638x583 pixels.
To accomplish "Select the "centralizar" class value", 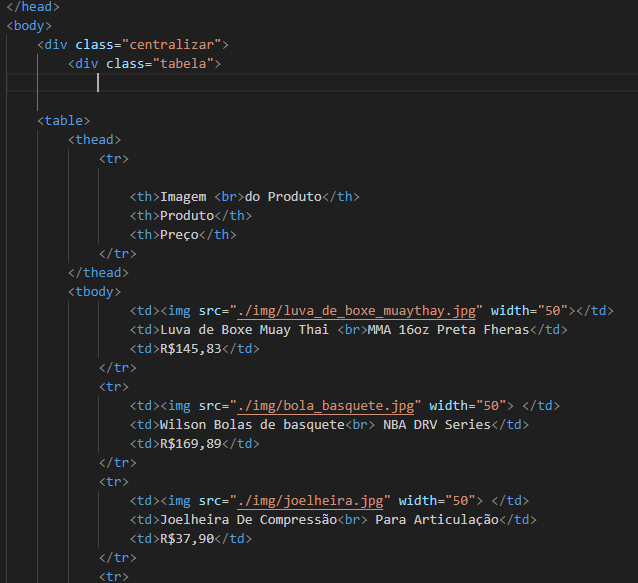I will (x=171, y=45).
